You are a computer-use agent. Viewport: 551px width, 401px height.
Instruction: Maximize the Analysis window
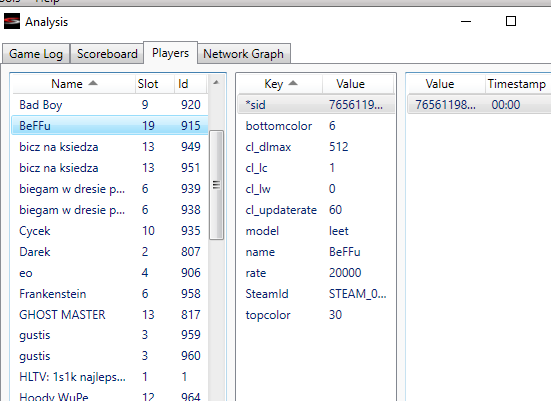point(511,21)
